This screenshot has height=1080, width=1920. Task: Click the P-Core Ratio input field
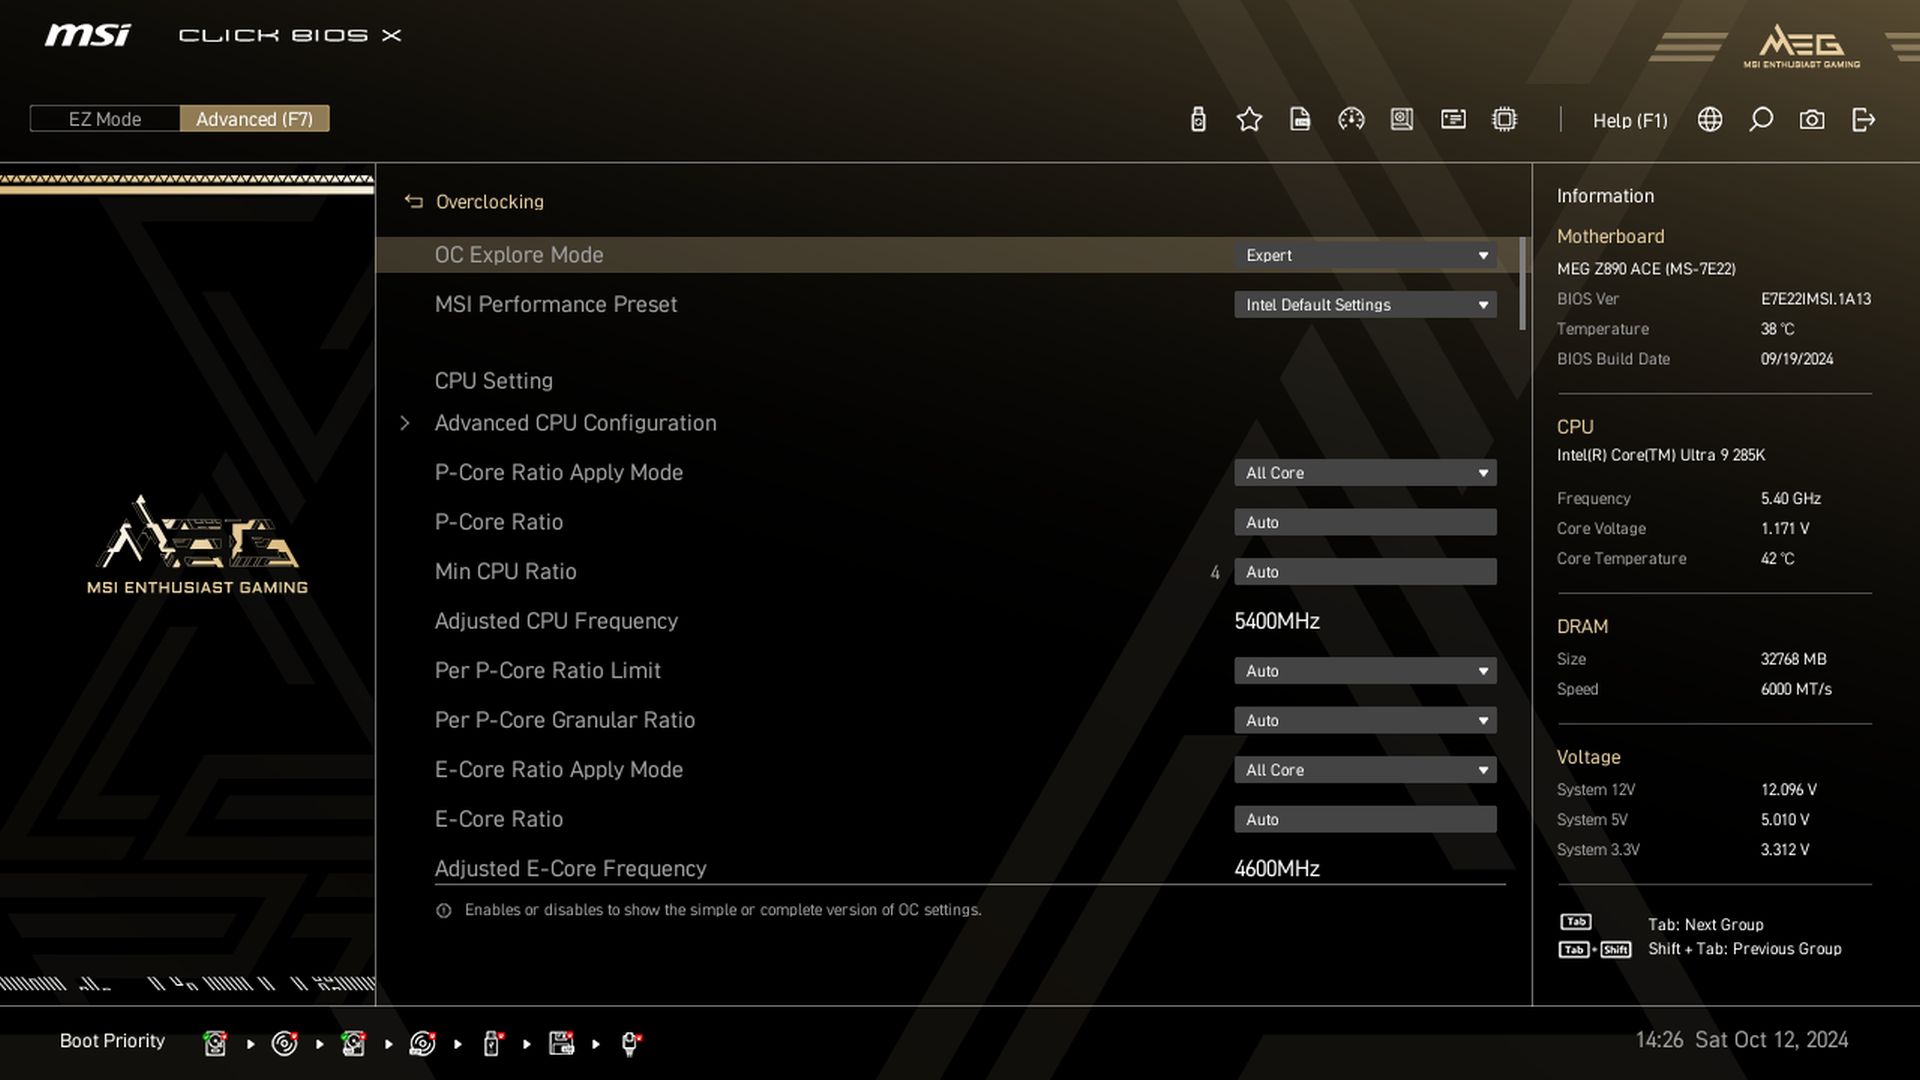pyautogui.click(x=1364, y=522)
